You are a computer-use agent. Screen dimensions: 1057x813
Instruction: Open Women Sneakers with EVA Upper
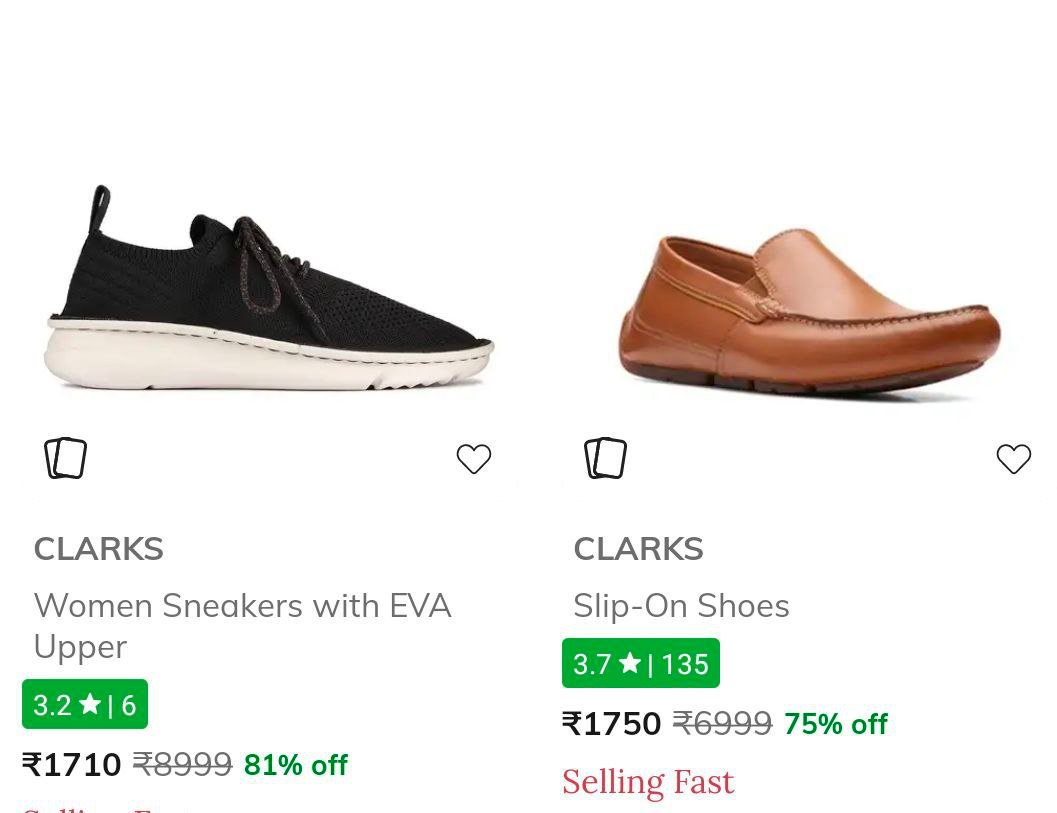[242, 625]
